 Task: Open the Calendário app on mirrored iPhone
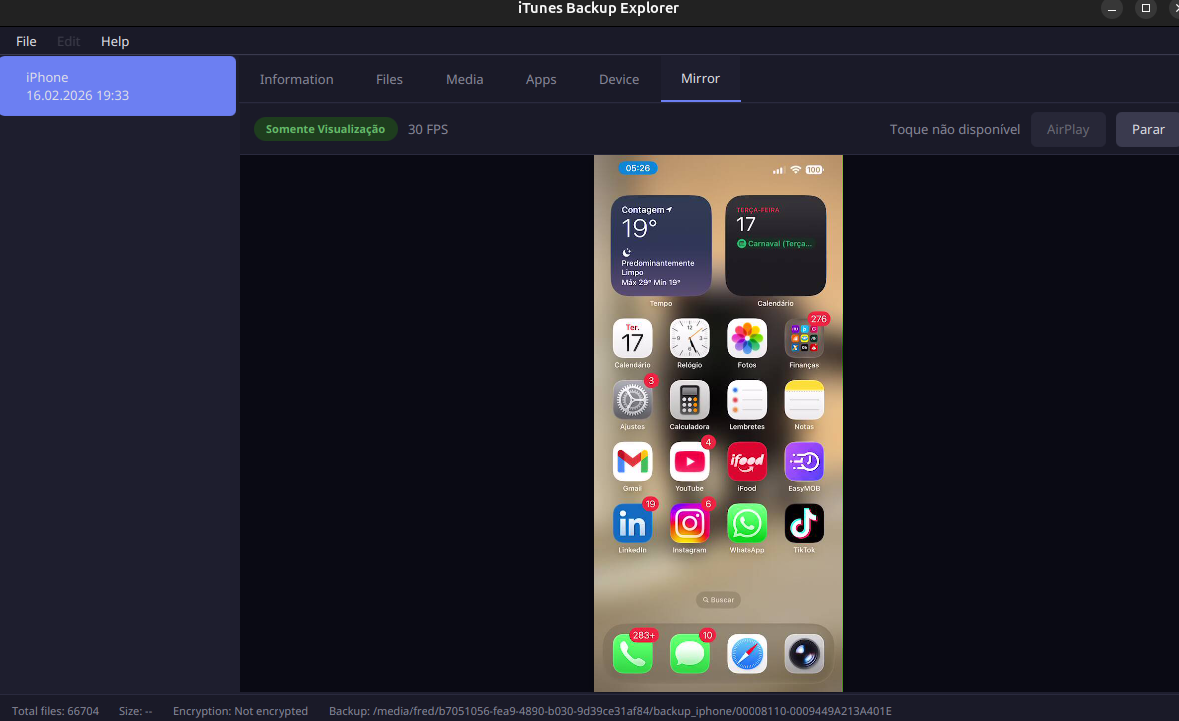point(632,338)
